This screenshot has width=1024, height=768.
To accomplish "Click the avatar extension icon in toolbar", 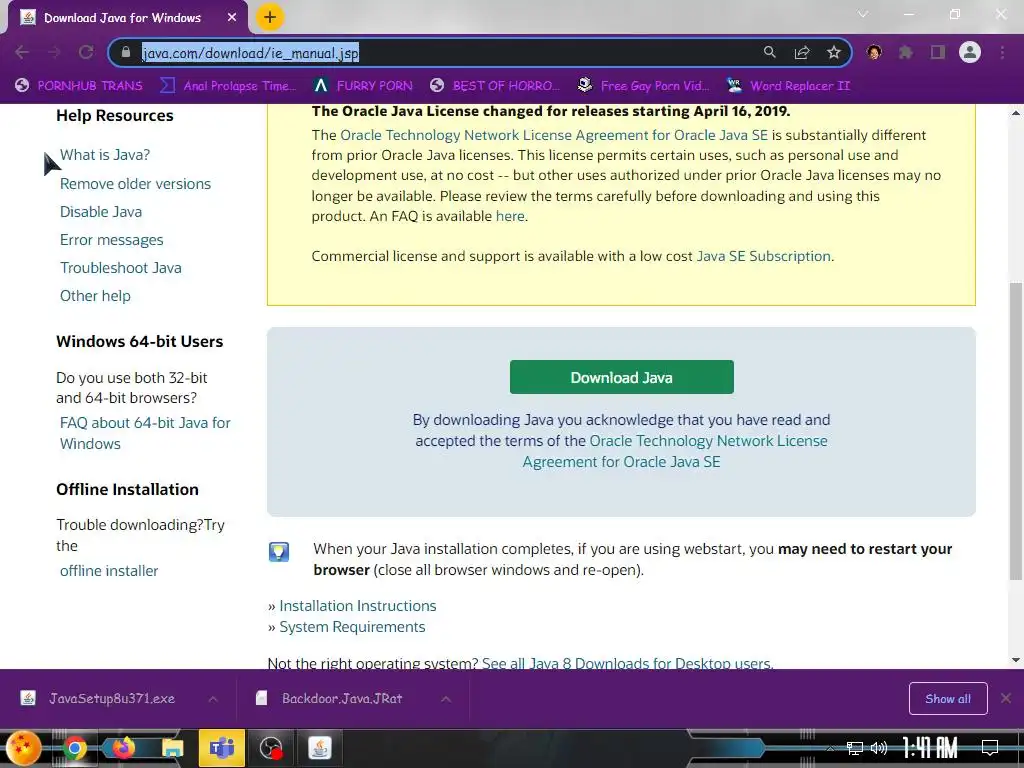I will point(874,52).
